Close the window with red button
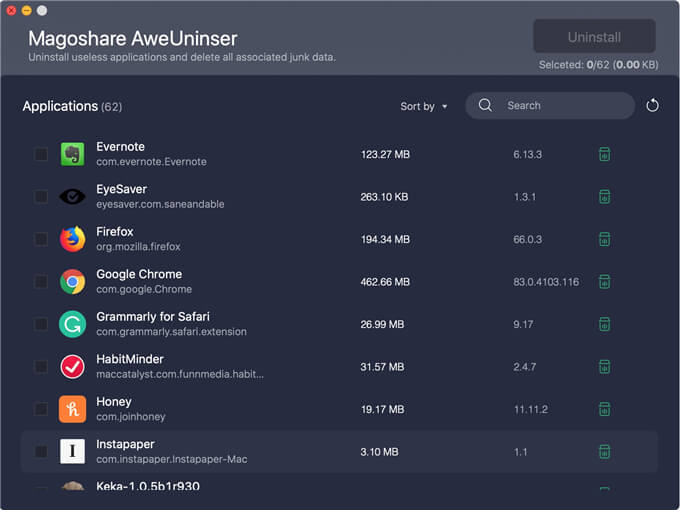This screenshot has width=680, height=510. (11, 10)
